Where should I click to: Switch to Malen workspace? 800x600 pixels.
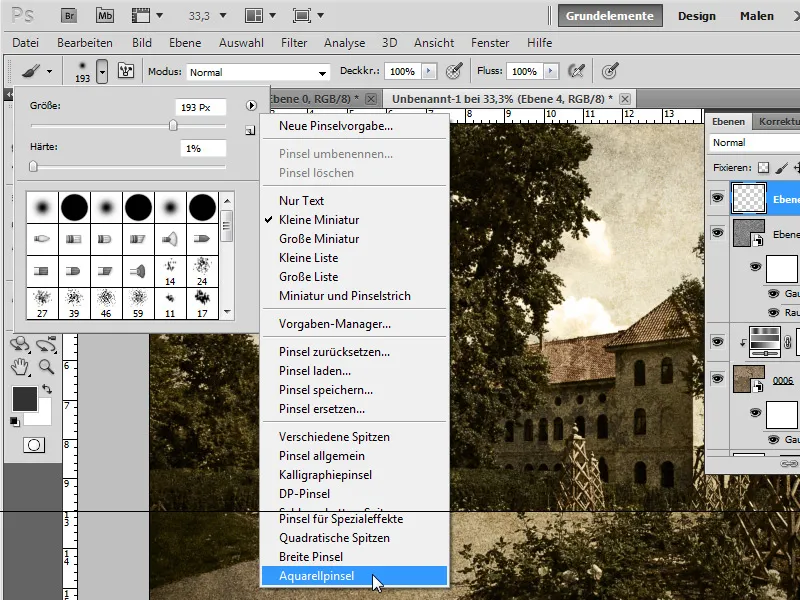click(x=757, y=16)
